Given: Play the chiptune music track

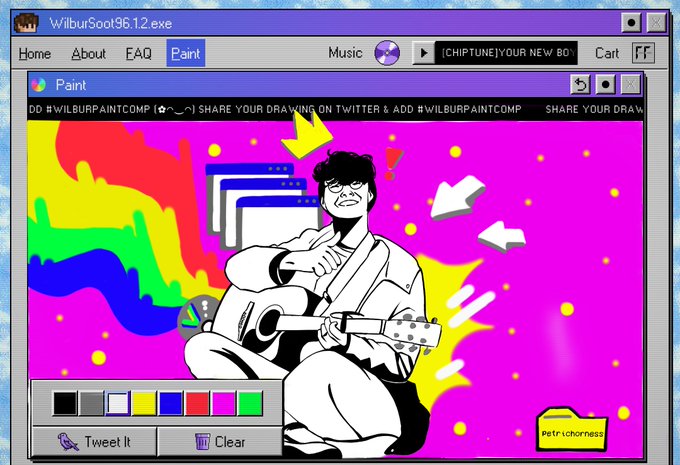Looking at the screenshot, I should point(423,53).
